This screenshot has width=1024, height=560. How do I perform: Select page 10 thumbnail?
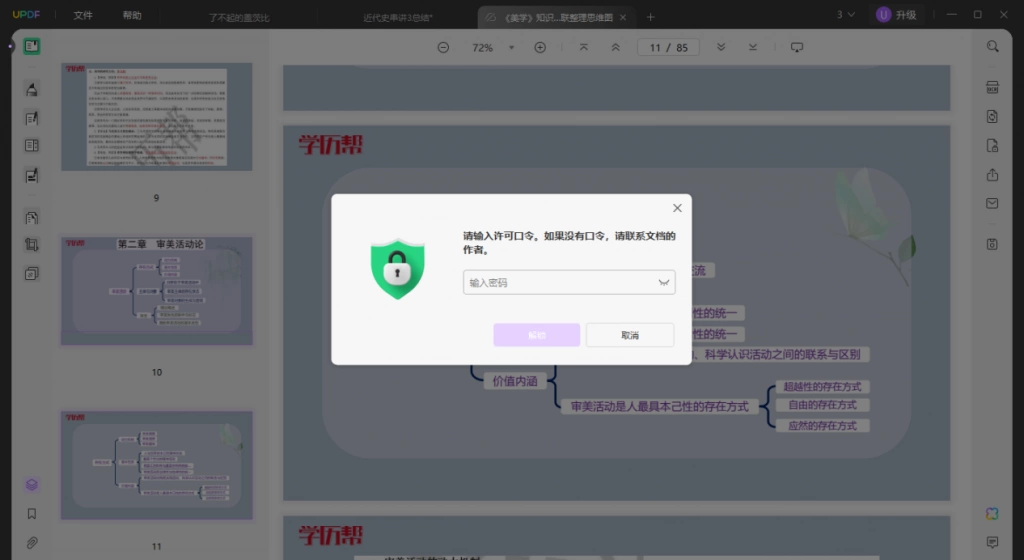[157, 291]
